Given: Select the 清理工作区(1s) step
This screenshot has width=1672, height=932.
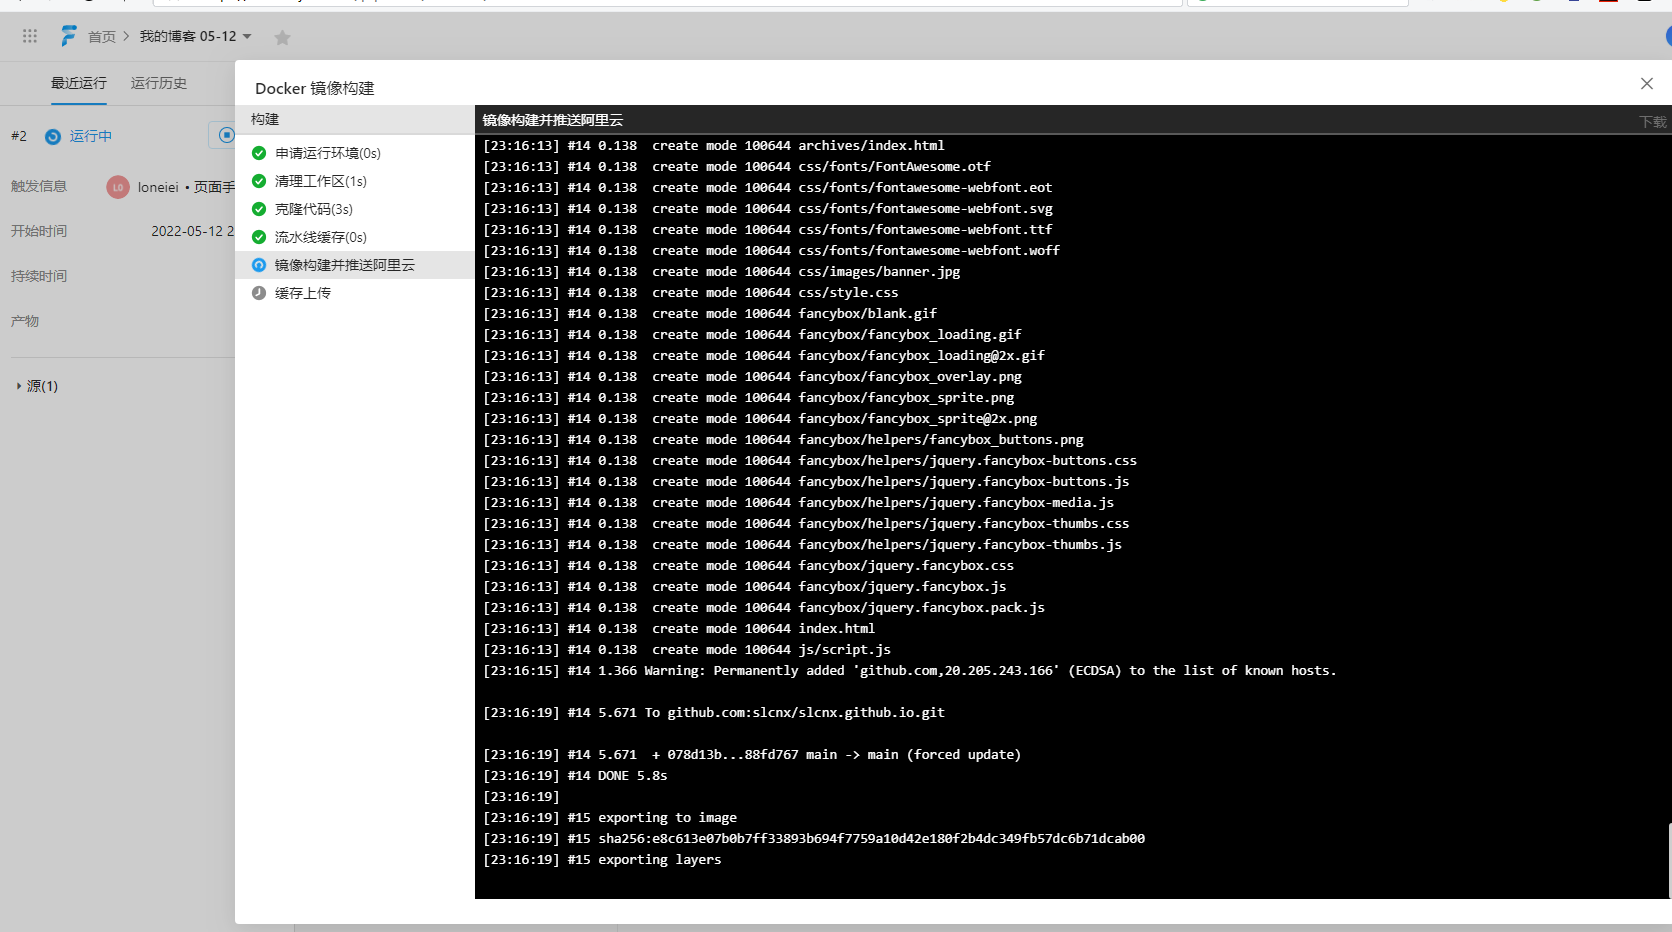Looking at the screenshot, I should 355,181.
